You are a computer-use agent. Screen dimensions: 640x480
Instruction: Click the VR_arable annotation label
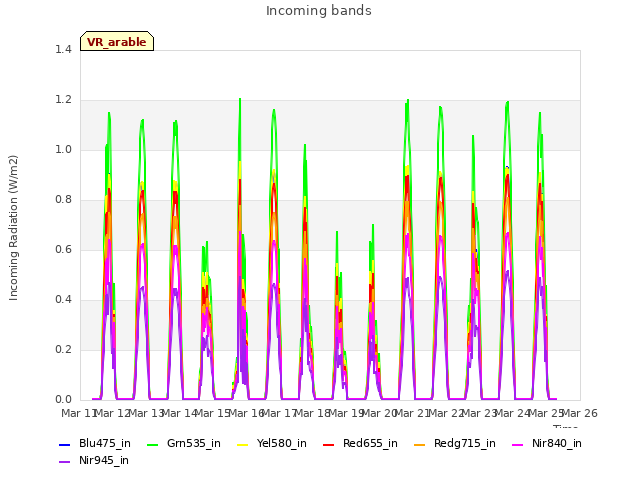point(117,41)
